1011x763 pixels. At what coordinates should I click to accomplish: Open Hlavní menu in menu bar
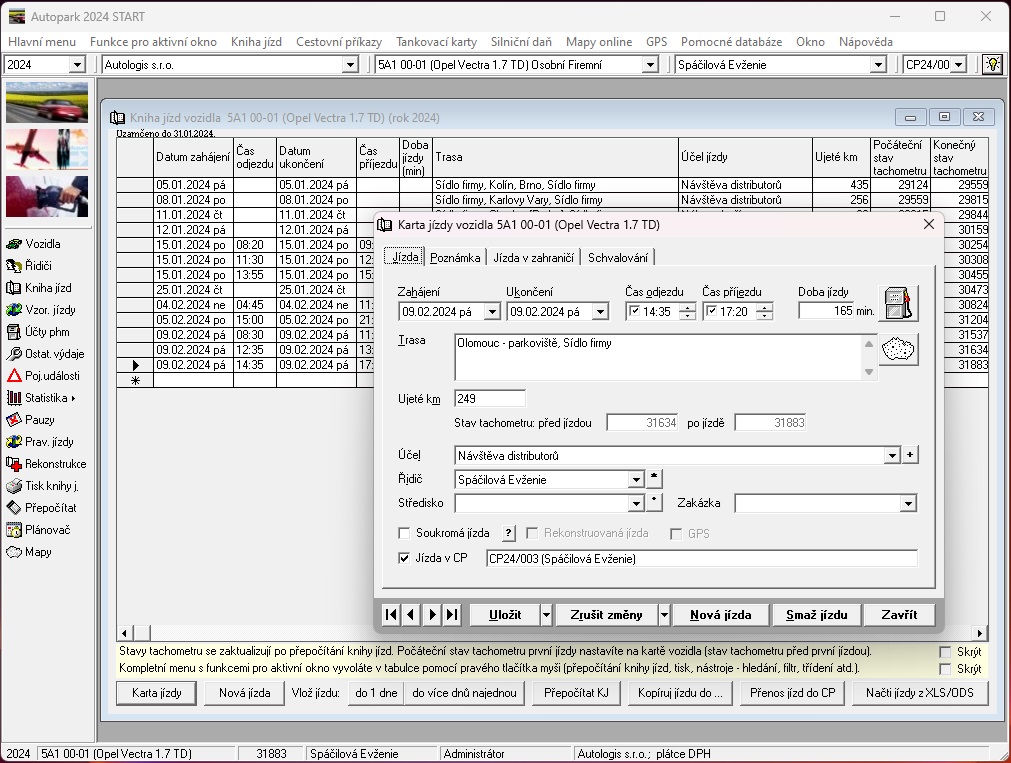click(42, 42)
